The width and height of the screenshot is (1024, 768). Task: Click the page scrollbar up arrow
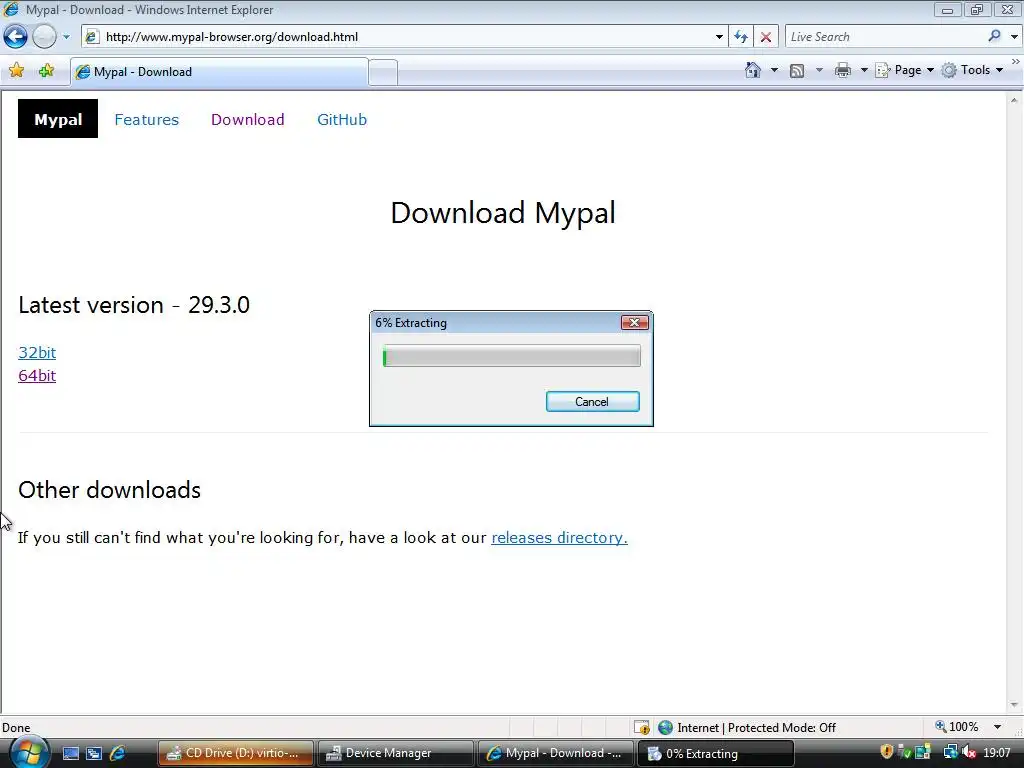[1014, 100]
